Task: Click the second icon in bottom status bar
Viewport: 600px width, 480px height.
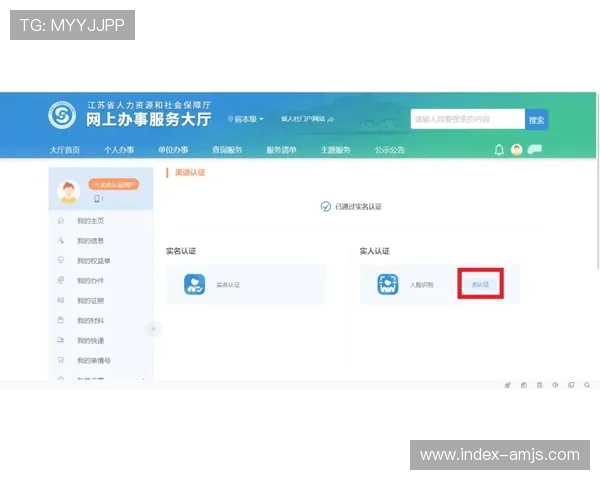Action: (x=524, y=385)
